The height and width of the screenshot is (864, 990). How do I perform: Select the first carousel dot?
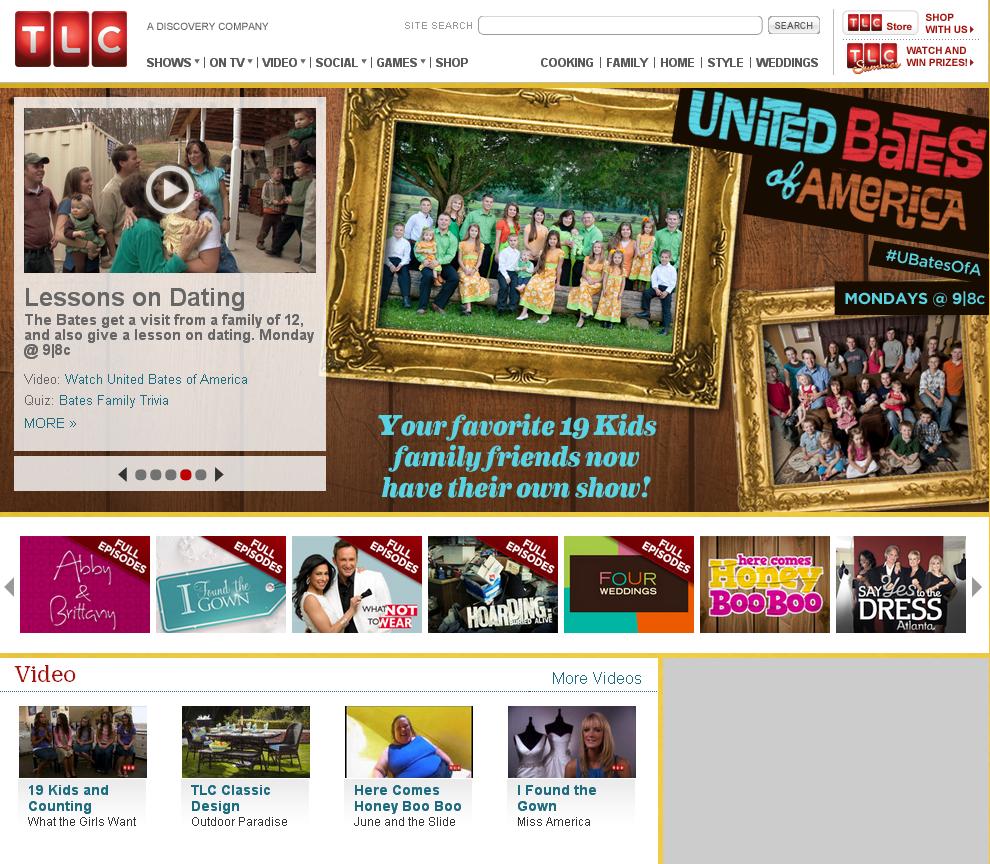[x=141, y=475]
